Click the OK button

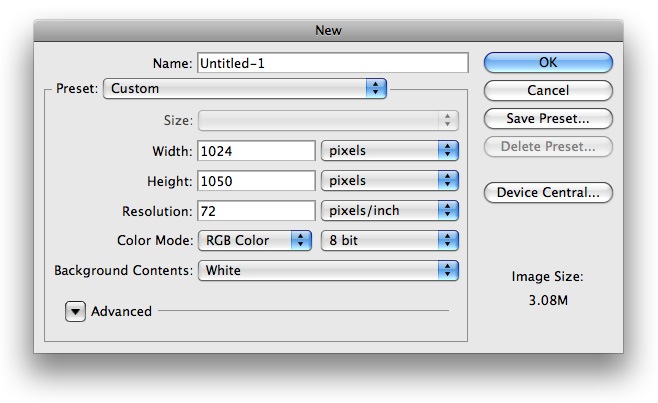pyautogui.click(x=548, y=63)
